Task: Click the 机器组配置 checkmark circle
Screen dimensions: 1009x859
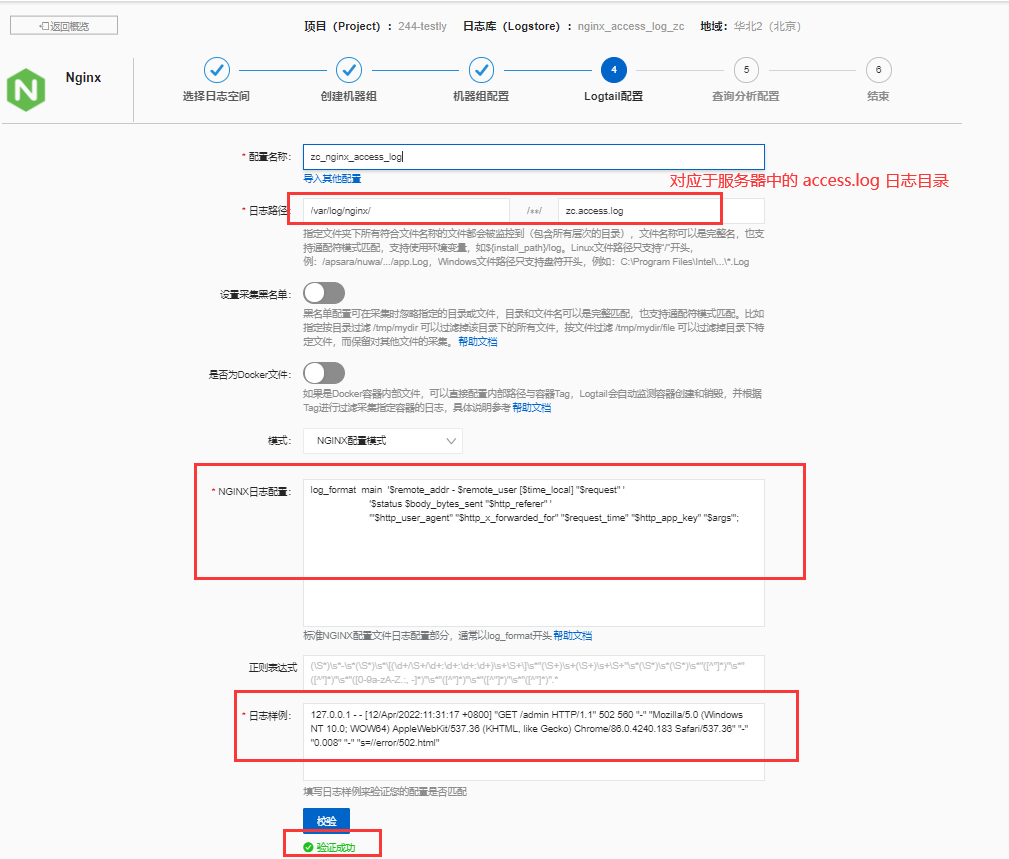Action: coord(482,70)
